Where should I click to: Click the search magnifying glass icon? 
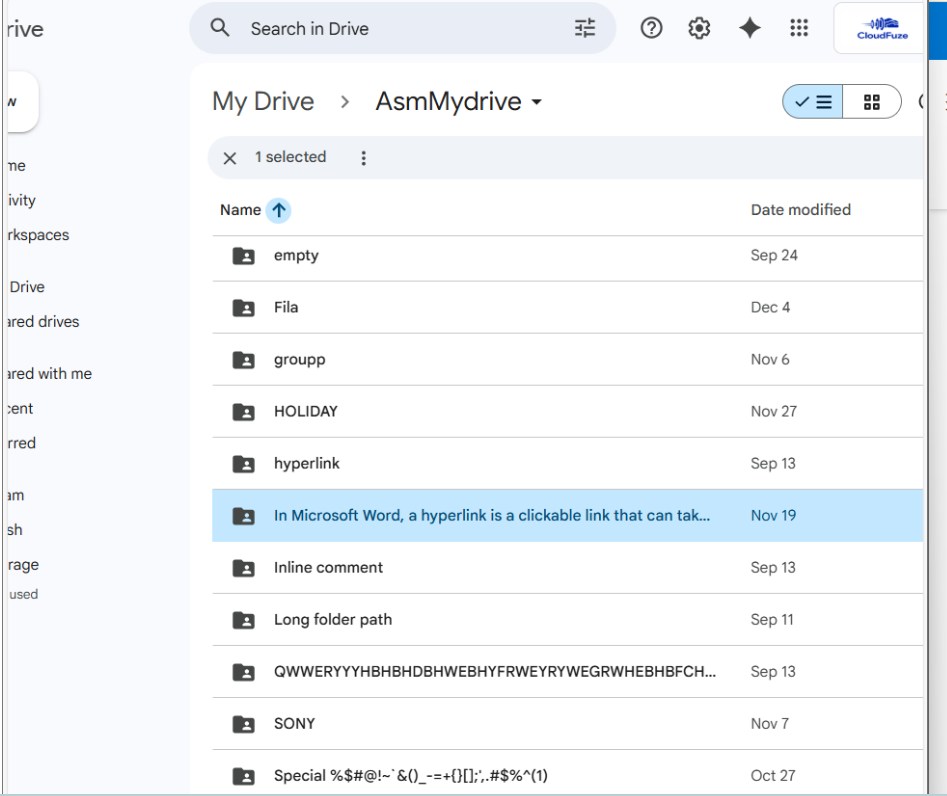point(220,28)
